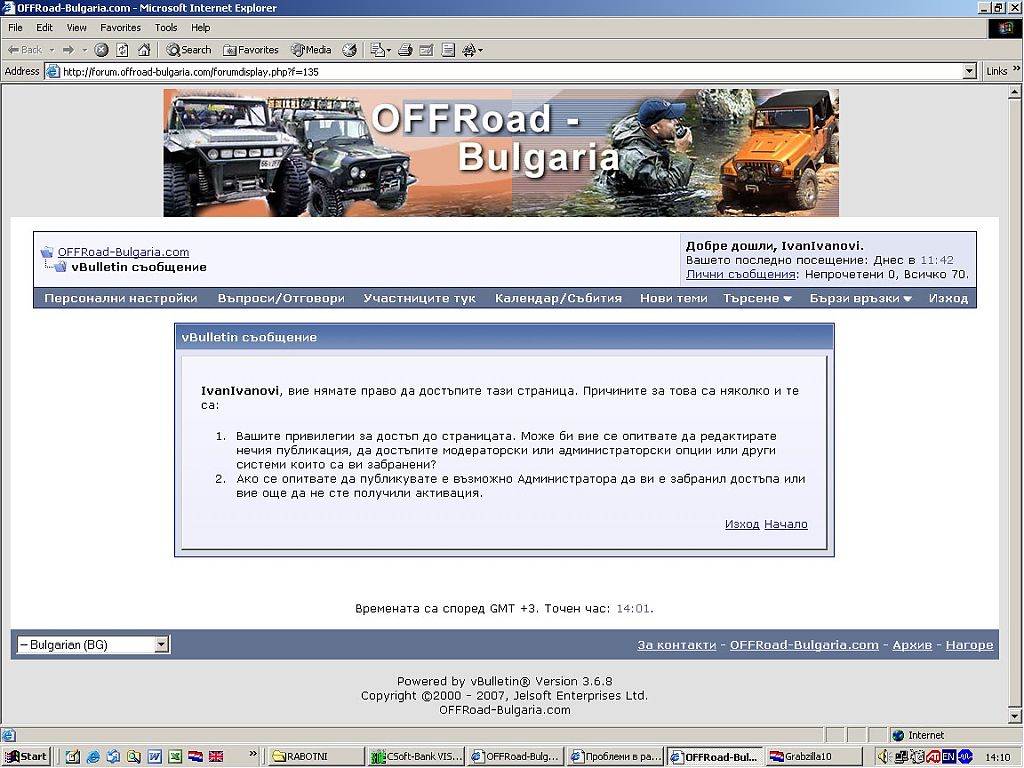The height and width of the screenshot is (768, 1024).
Task: Switch to Проблеми в ра... taskbar window
Action: [x=615, y=756]
